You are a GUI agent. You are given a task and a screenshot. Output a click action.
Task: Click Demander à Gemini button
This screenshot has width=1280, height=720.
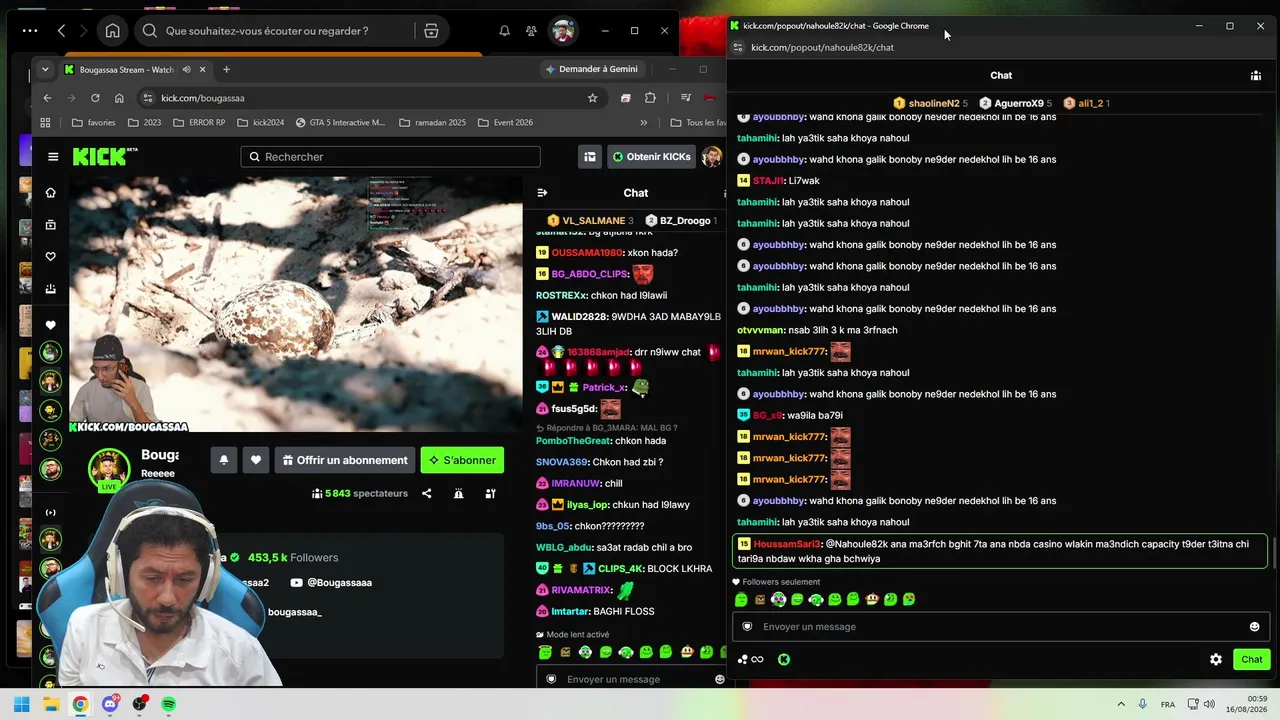pyautogui.click(x=592, y=69)
